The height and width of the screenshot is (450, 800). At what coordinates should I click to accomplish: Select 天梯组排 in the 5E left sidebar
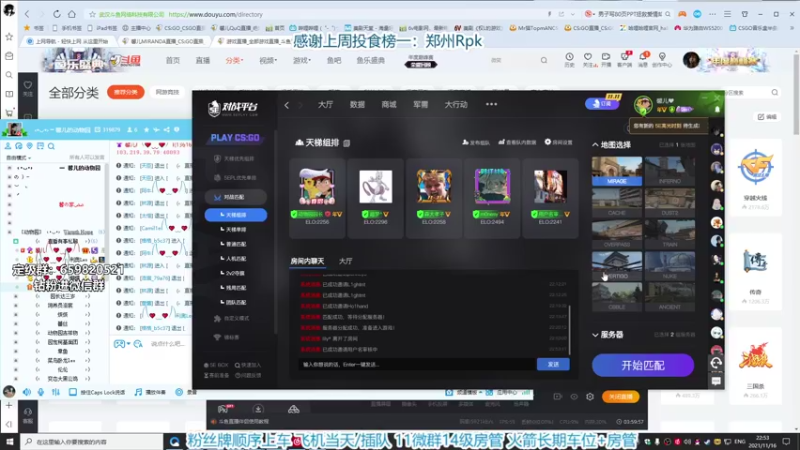(236, 215)
